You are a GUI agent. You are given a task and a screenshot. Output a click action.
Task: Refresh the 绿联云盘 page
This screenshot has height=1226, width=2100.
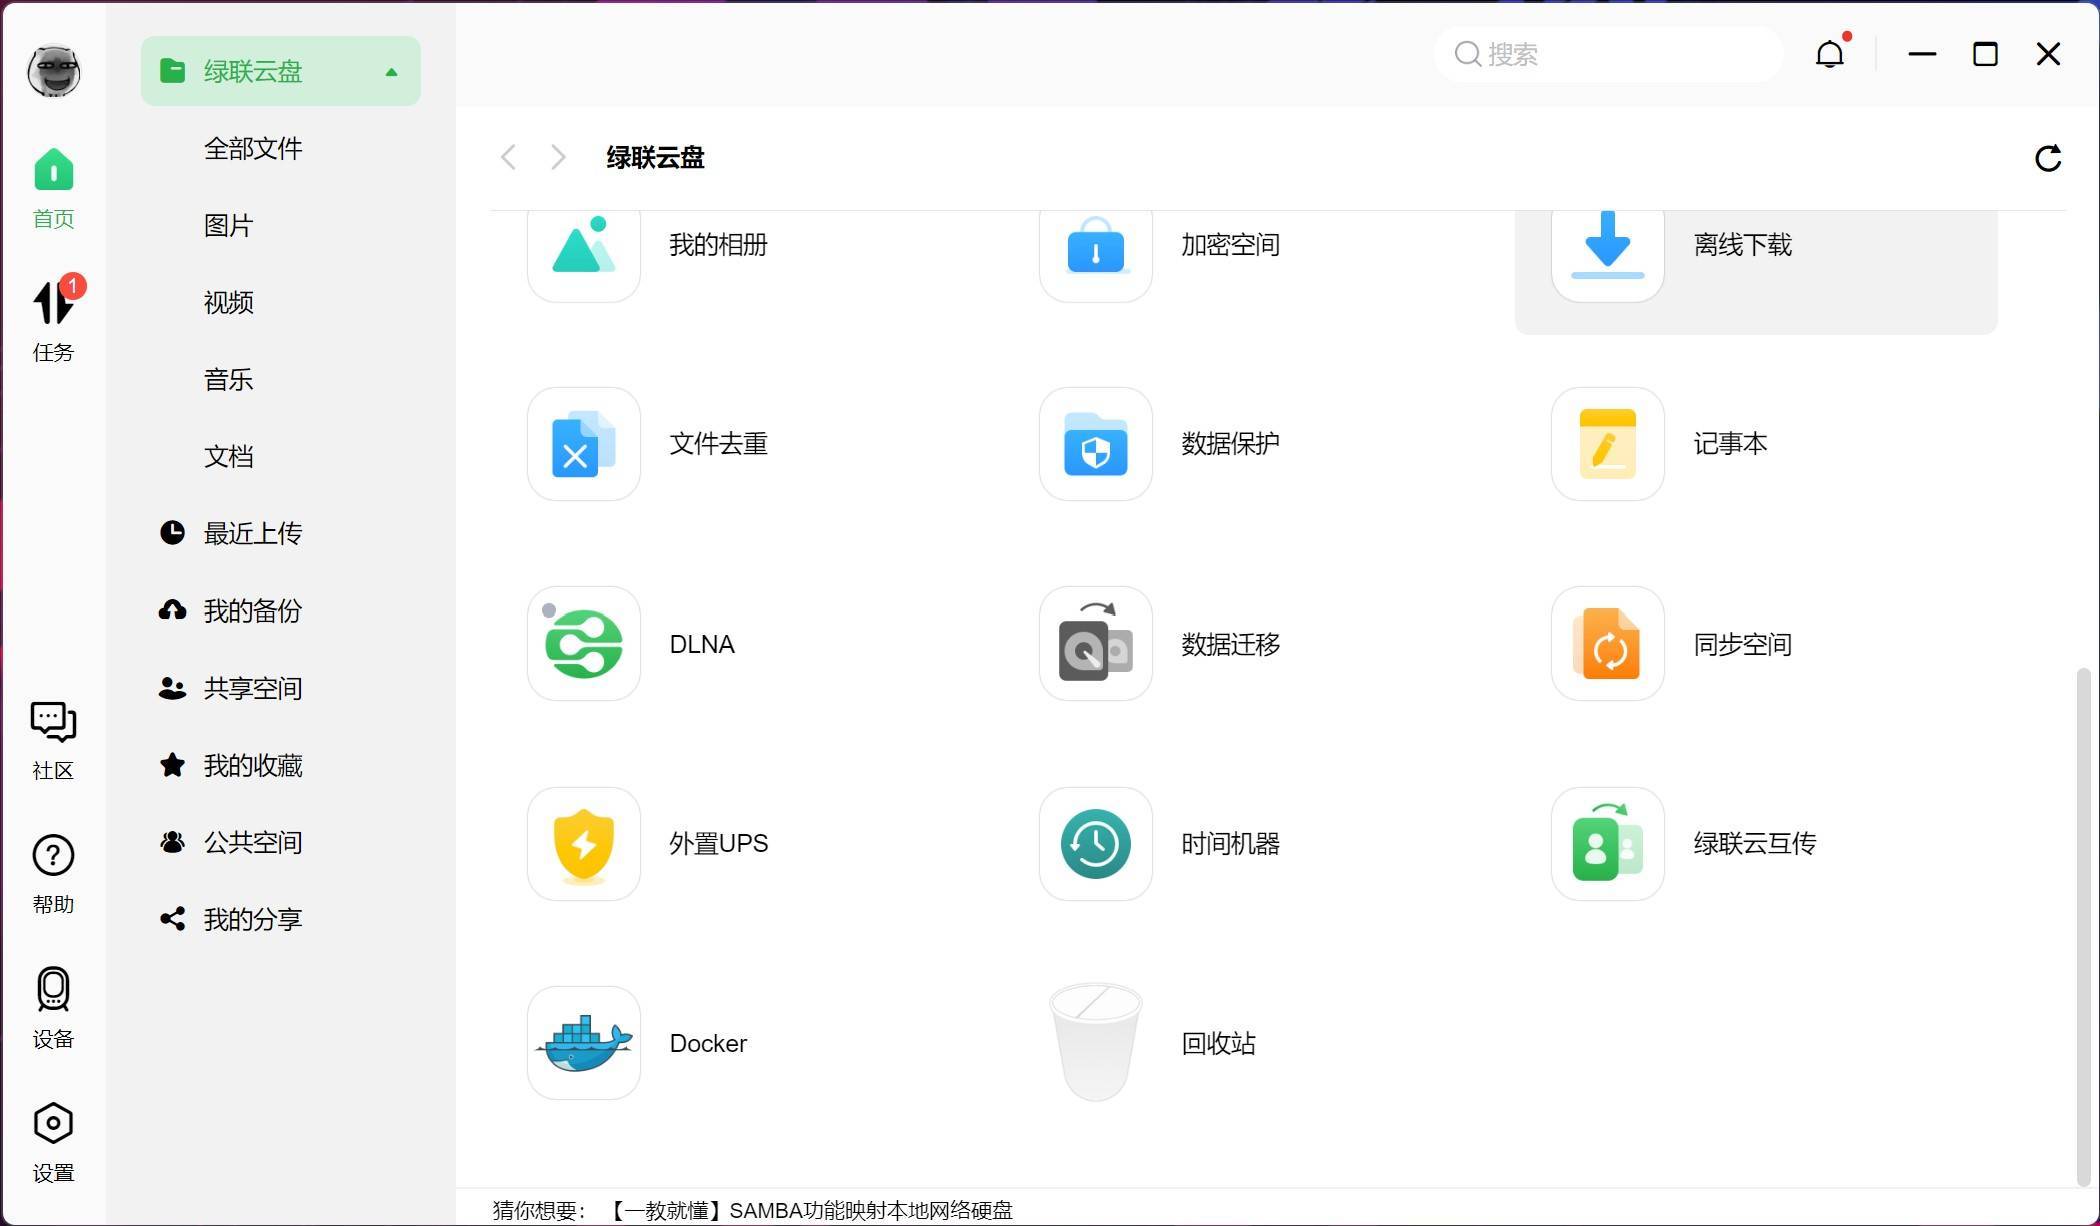(2048, 158)
